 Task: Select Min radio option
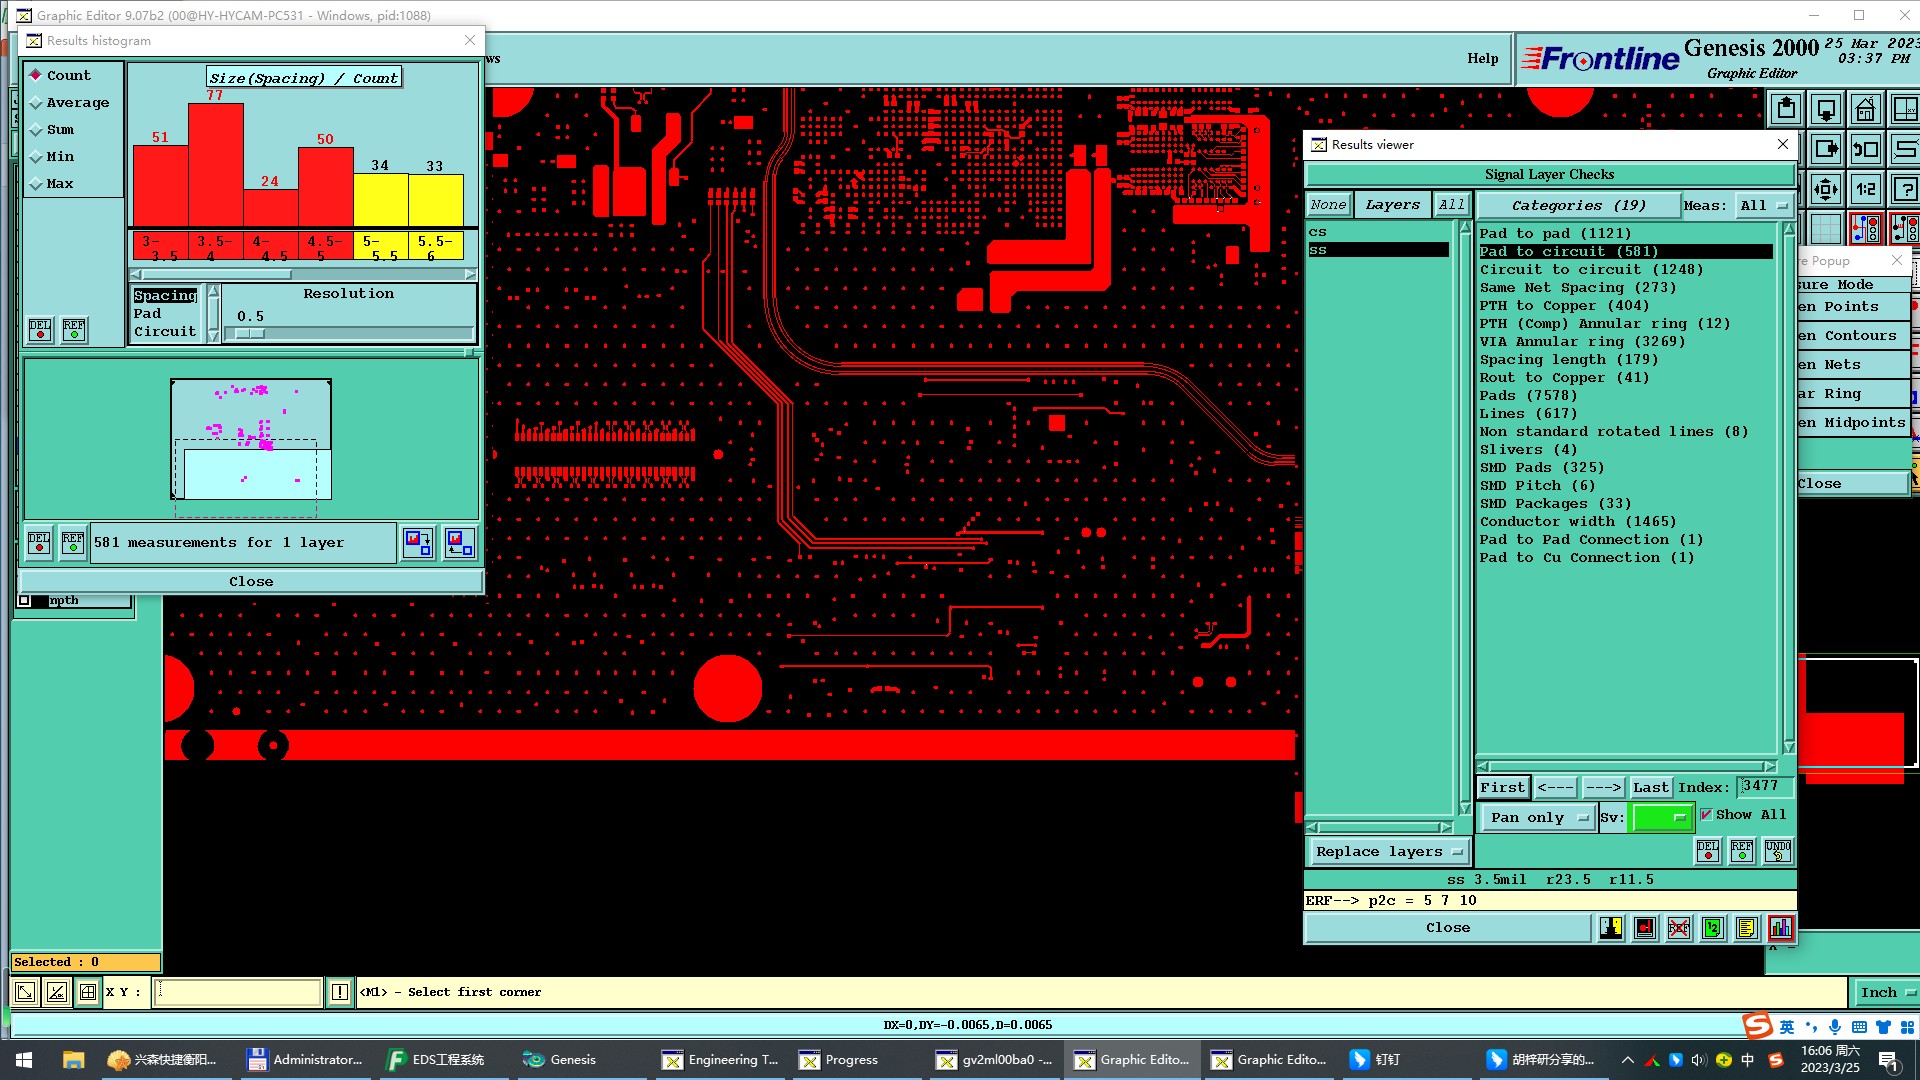(x=52, y=156)
